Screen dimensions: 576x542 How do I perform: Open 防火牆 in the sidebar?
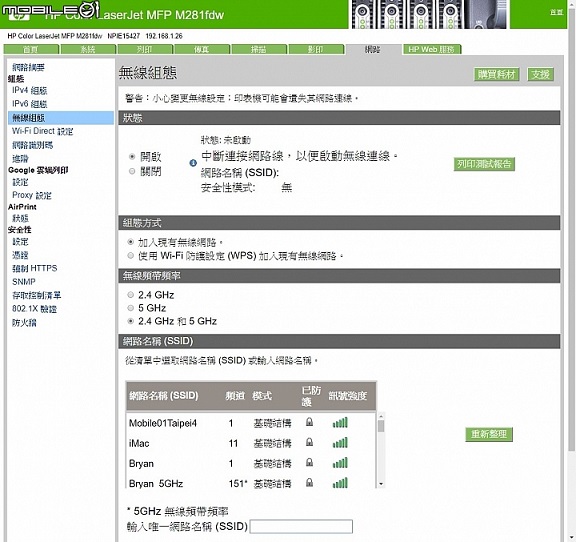24,323
